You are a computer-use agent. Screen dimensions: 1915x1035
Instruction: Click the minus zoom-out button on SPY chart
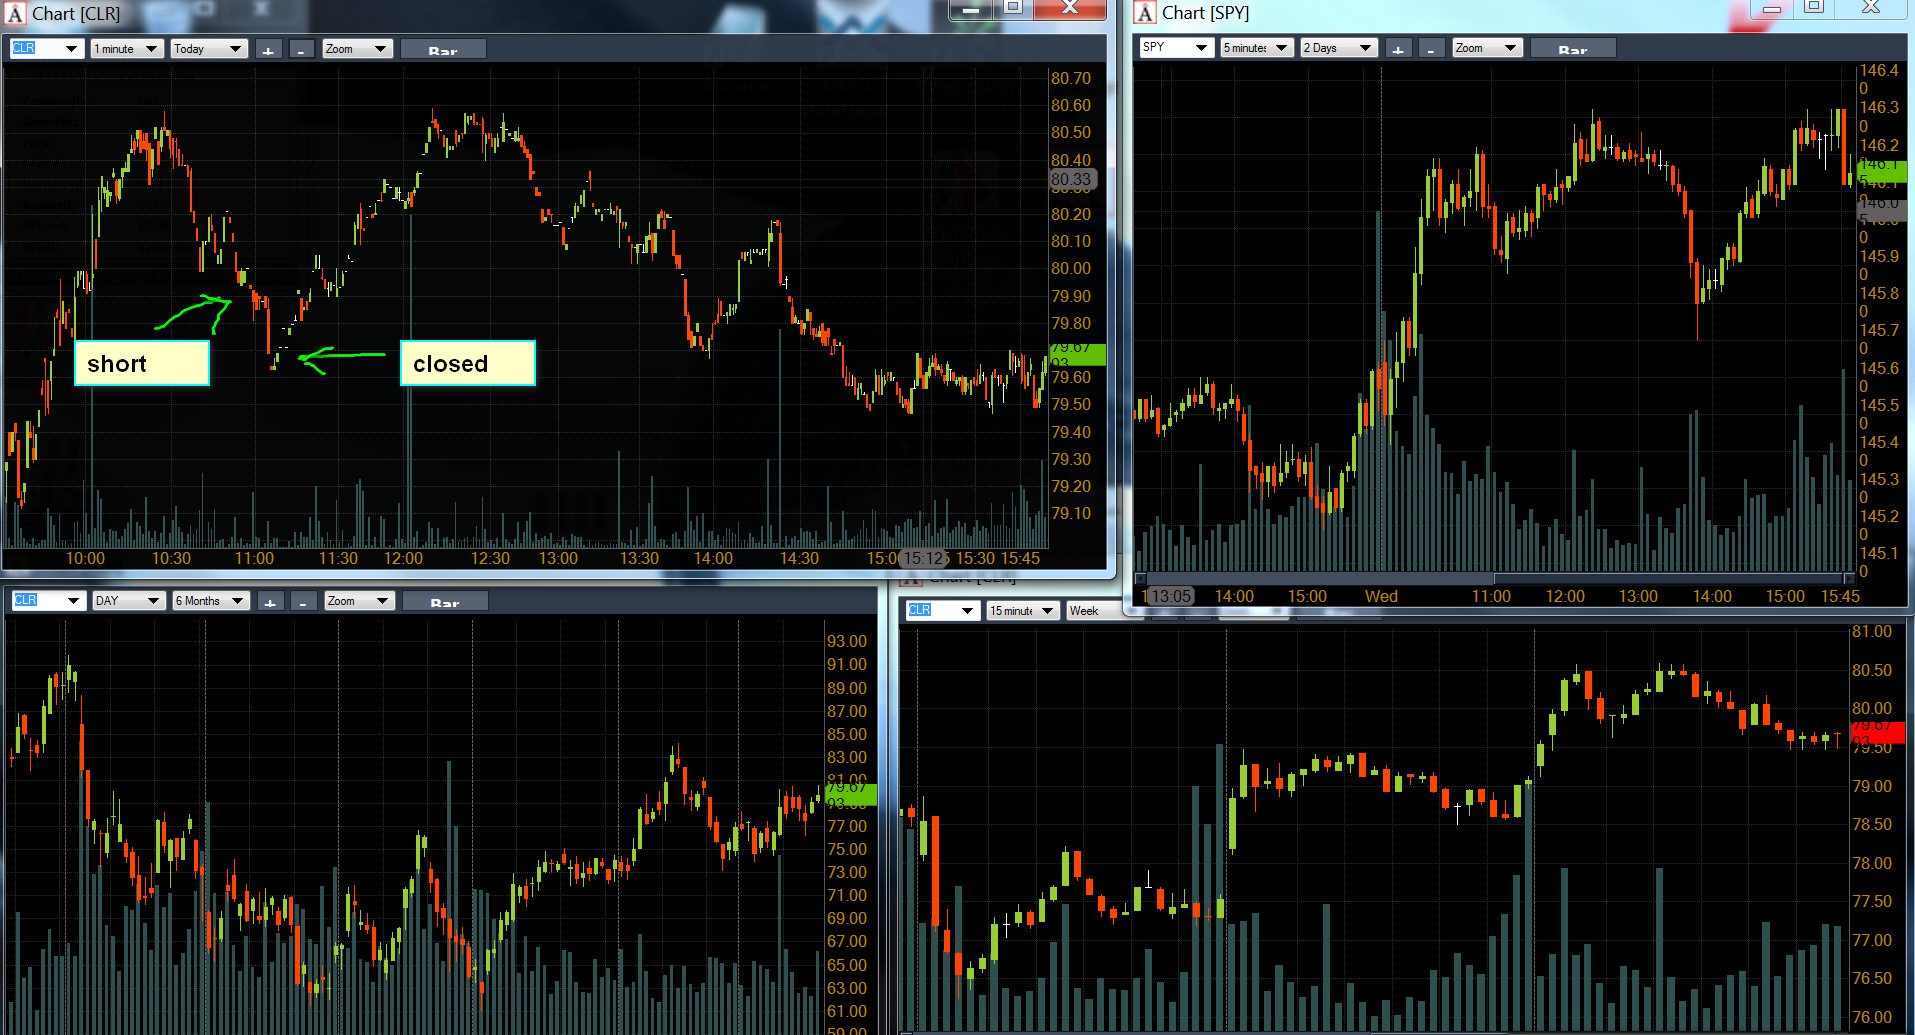1432,48
